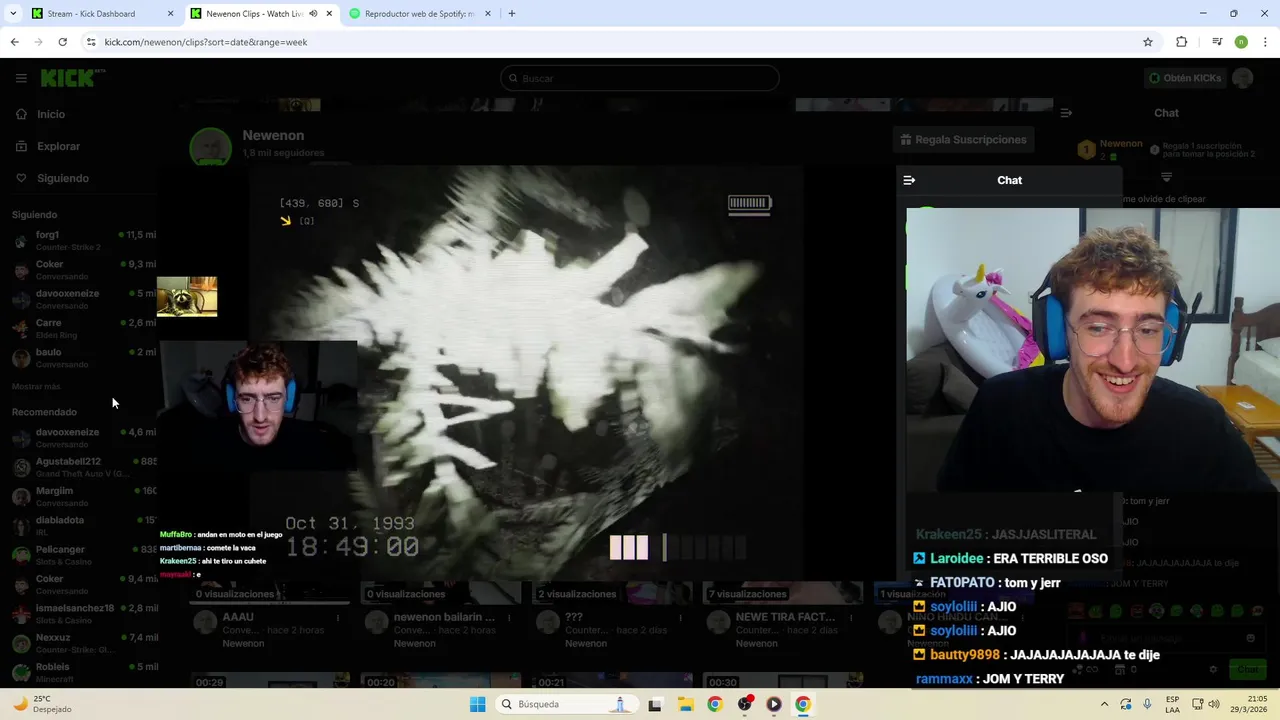The width and height of the screenshot is (1280, 720).
Task: Close the Newenon Clips tab
Action: (x=329, y=14)
